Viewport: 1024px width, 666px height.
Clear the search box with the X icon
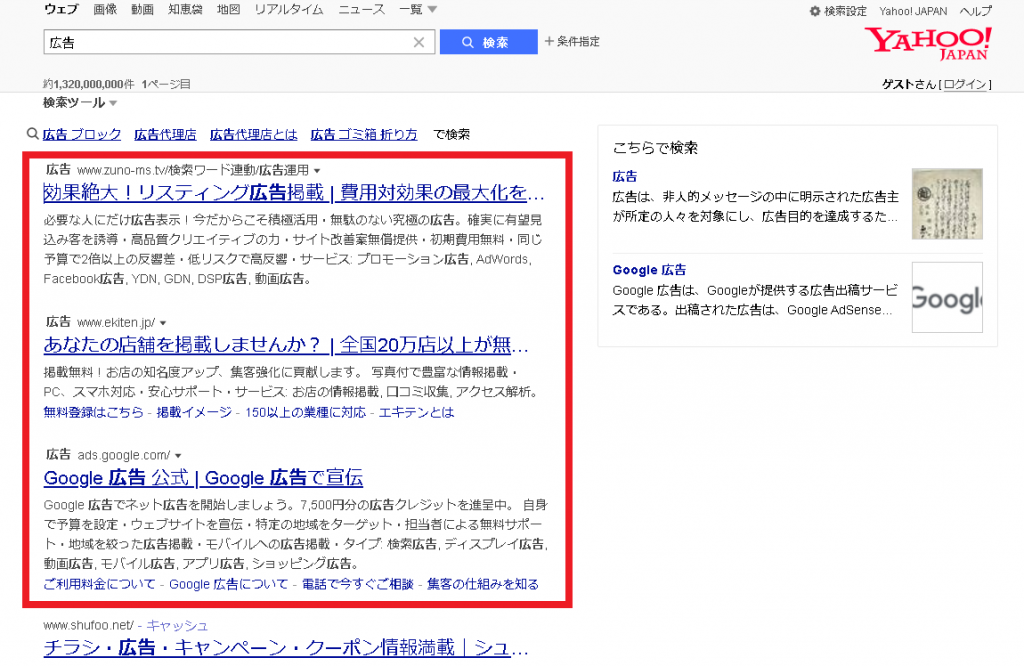pos(419,42)
